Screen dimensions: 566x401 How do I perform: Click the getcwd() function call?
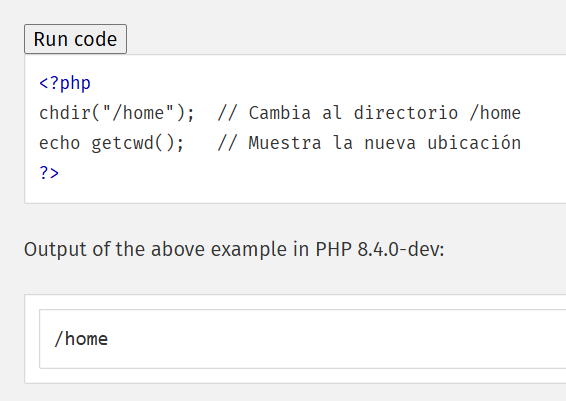[132, 143]
